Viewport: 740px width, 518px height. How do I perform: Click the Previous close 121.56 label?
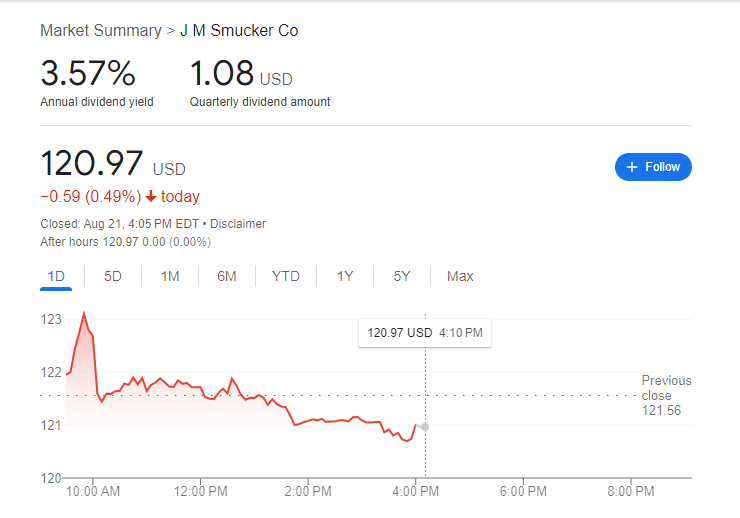[x=666, y=395]
